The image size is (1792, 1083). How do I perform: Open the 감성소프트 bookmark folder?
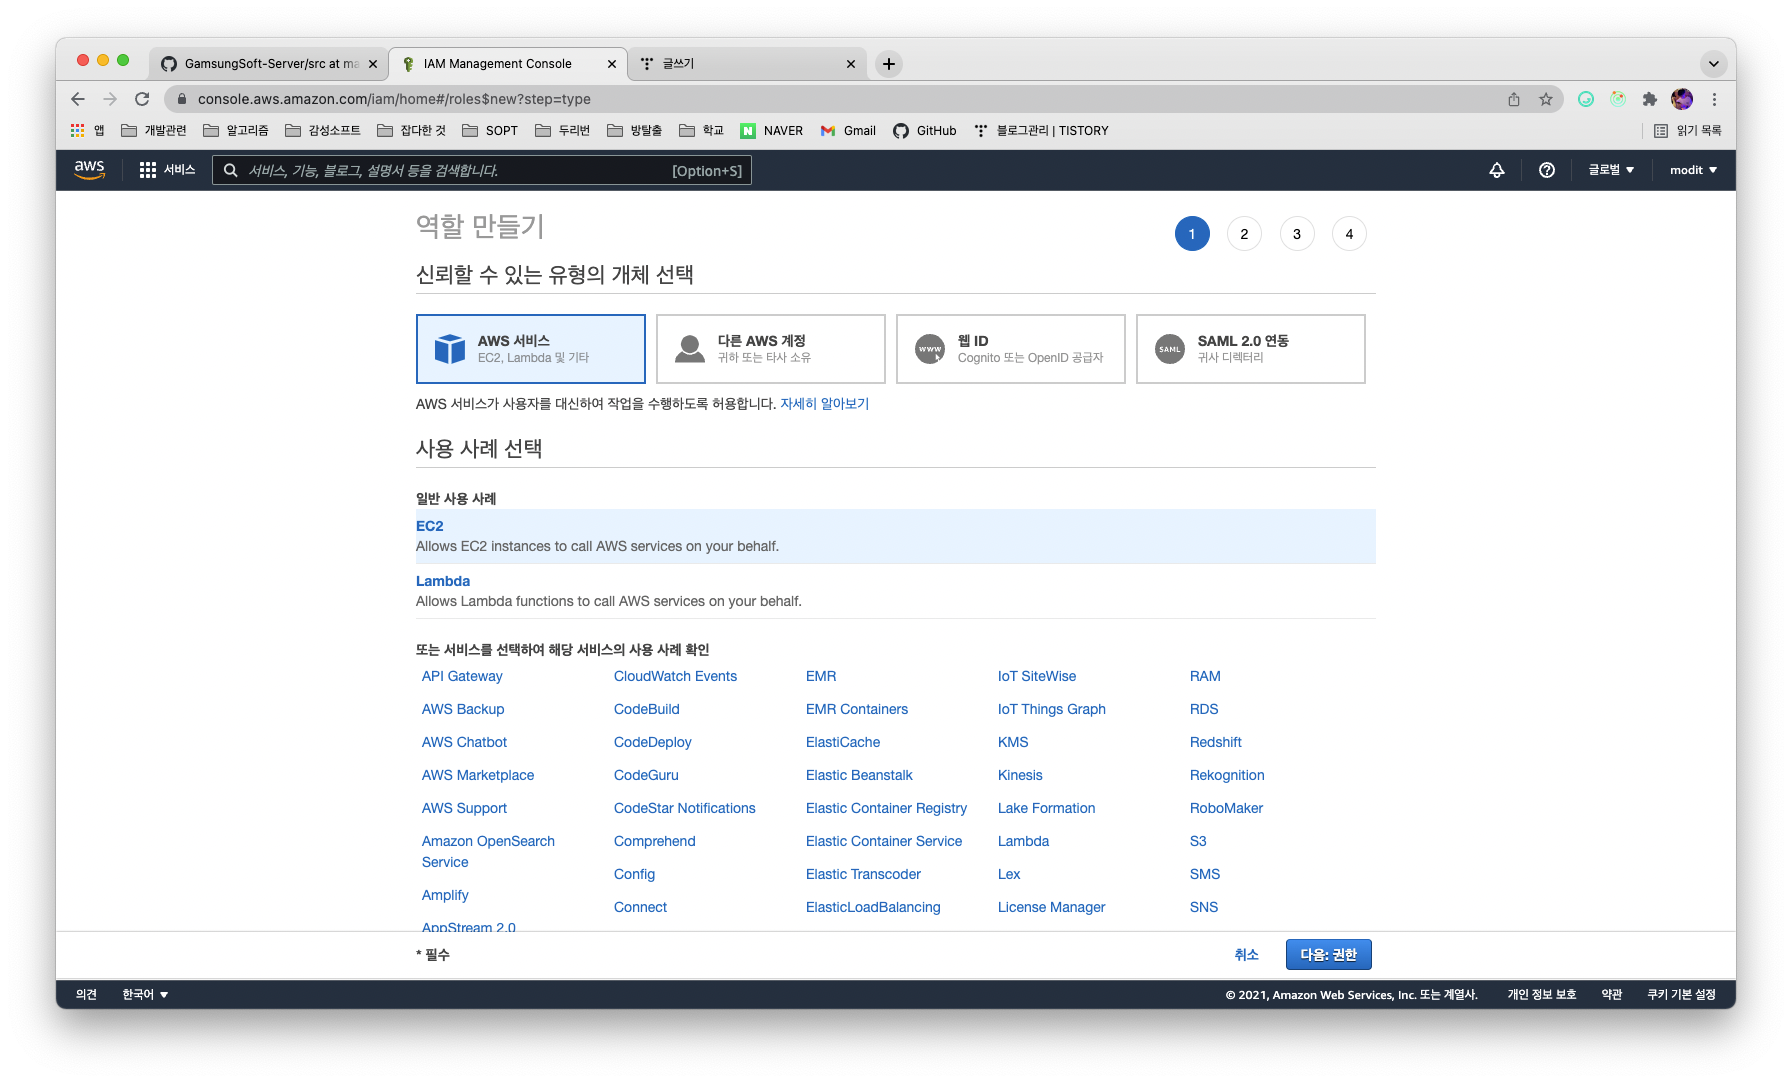[x=322, y=131]
